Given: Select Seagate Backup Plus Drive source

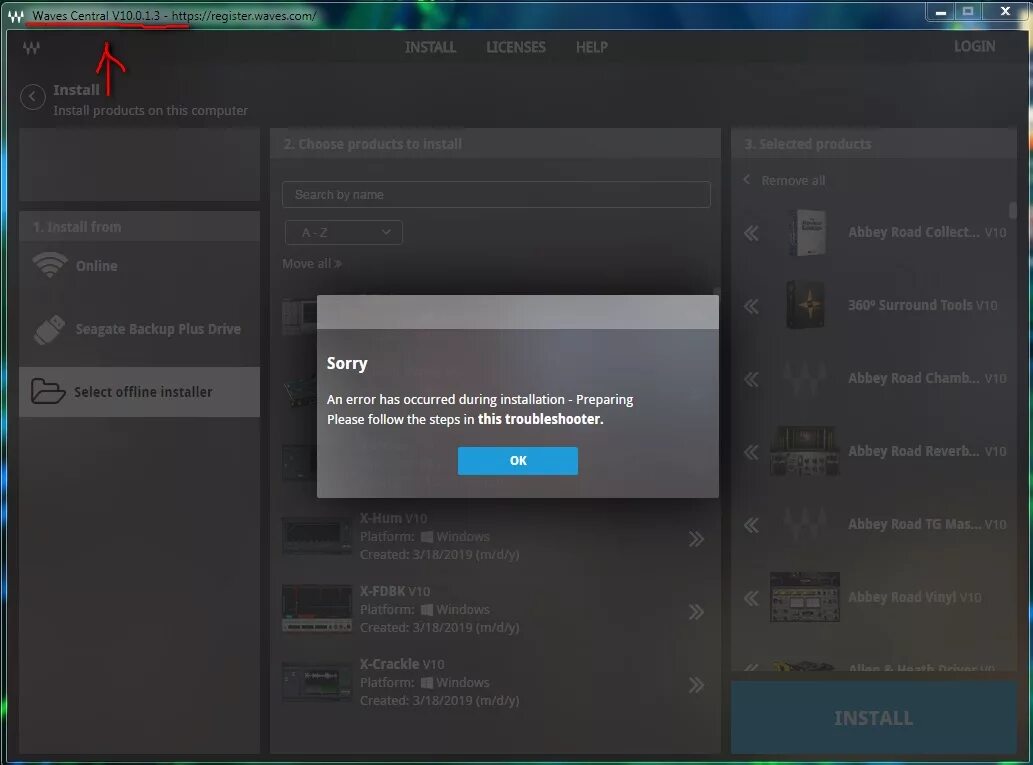Looking at the screenshot, I should tap(139, 329).
